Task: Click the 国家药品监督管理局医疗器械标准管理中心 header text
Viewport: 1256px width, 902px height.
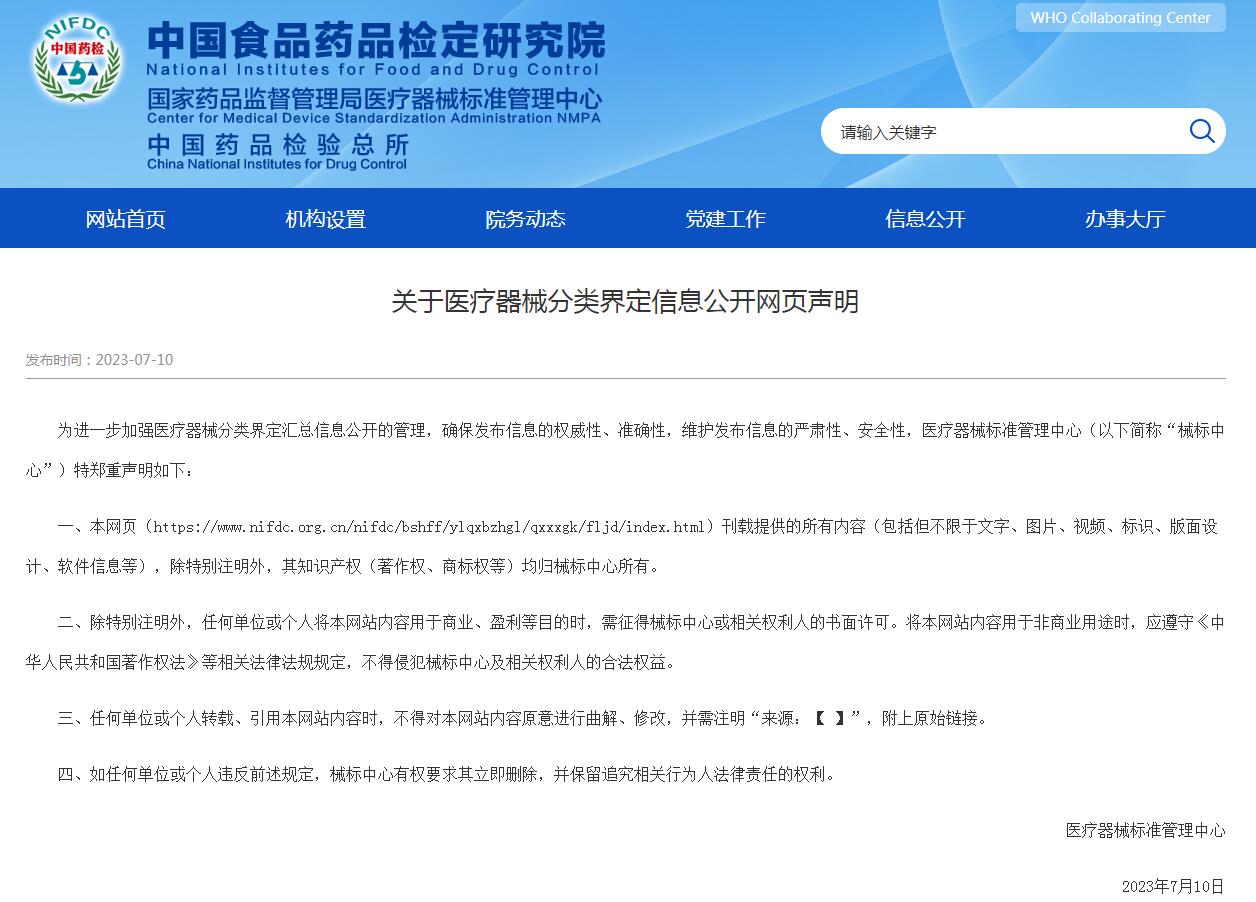Action: [374, 99]
